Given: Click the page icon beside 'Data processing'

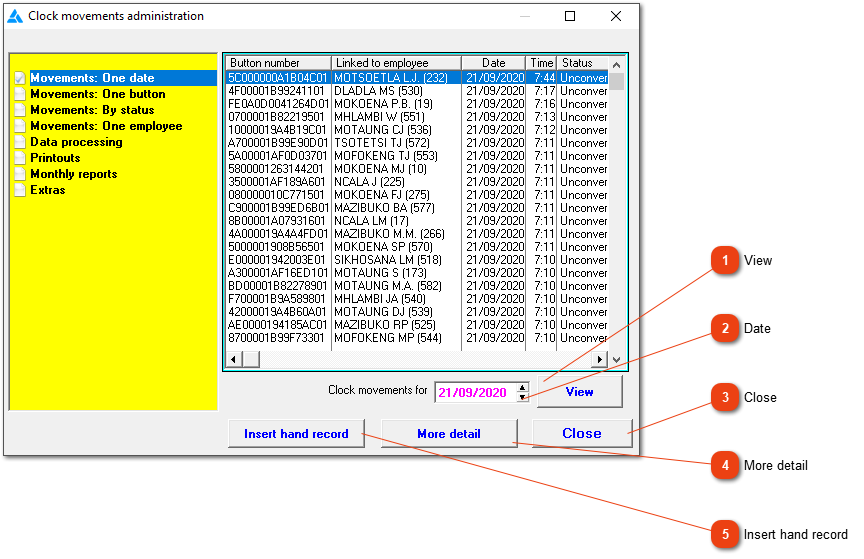Looking at the screenshot, I should coord(20,142).
